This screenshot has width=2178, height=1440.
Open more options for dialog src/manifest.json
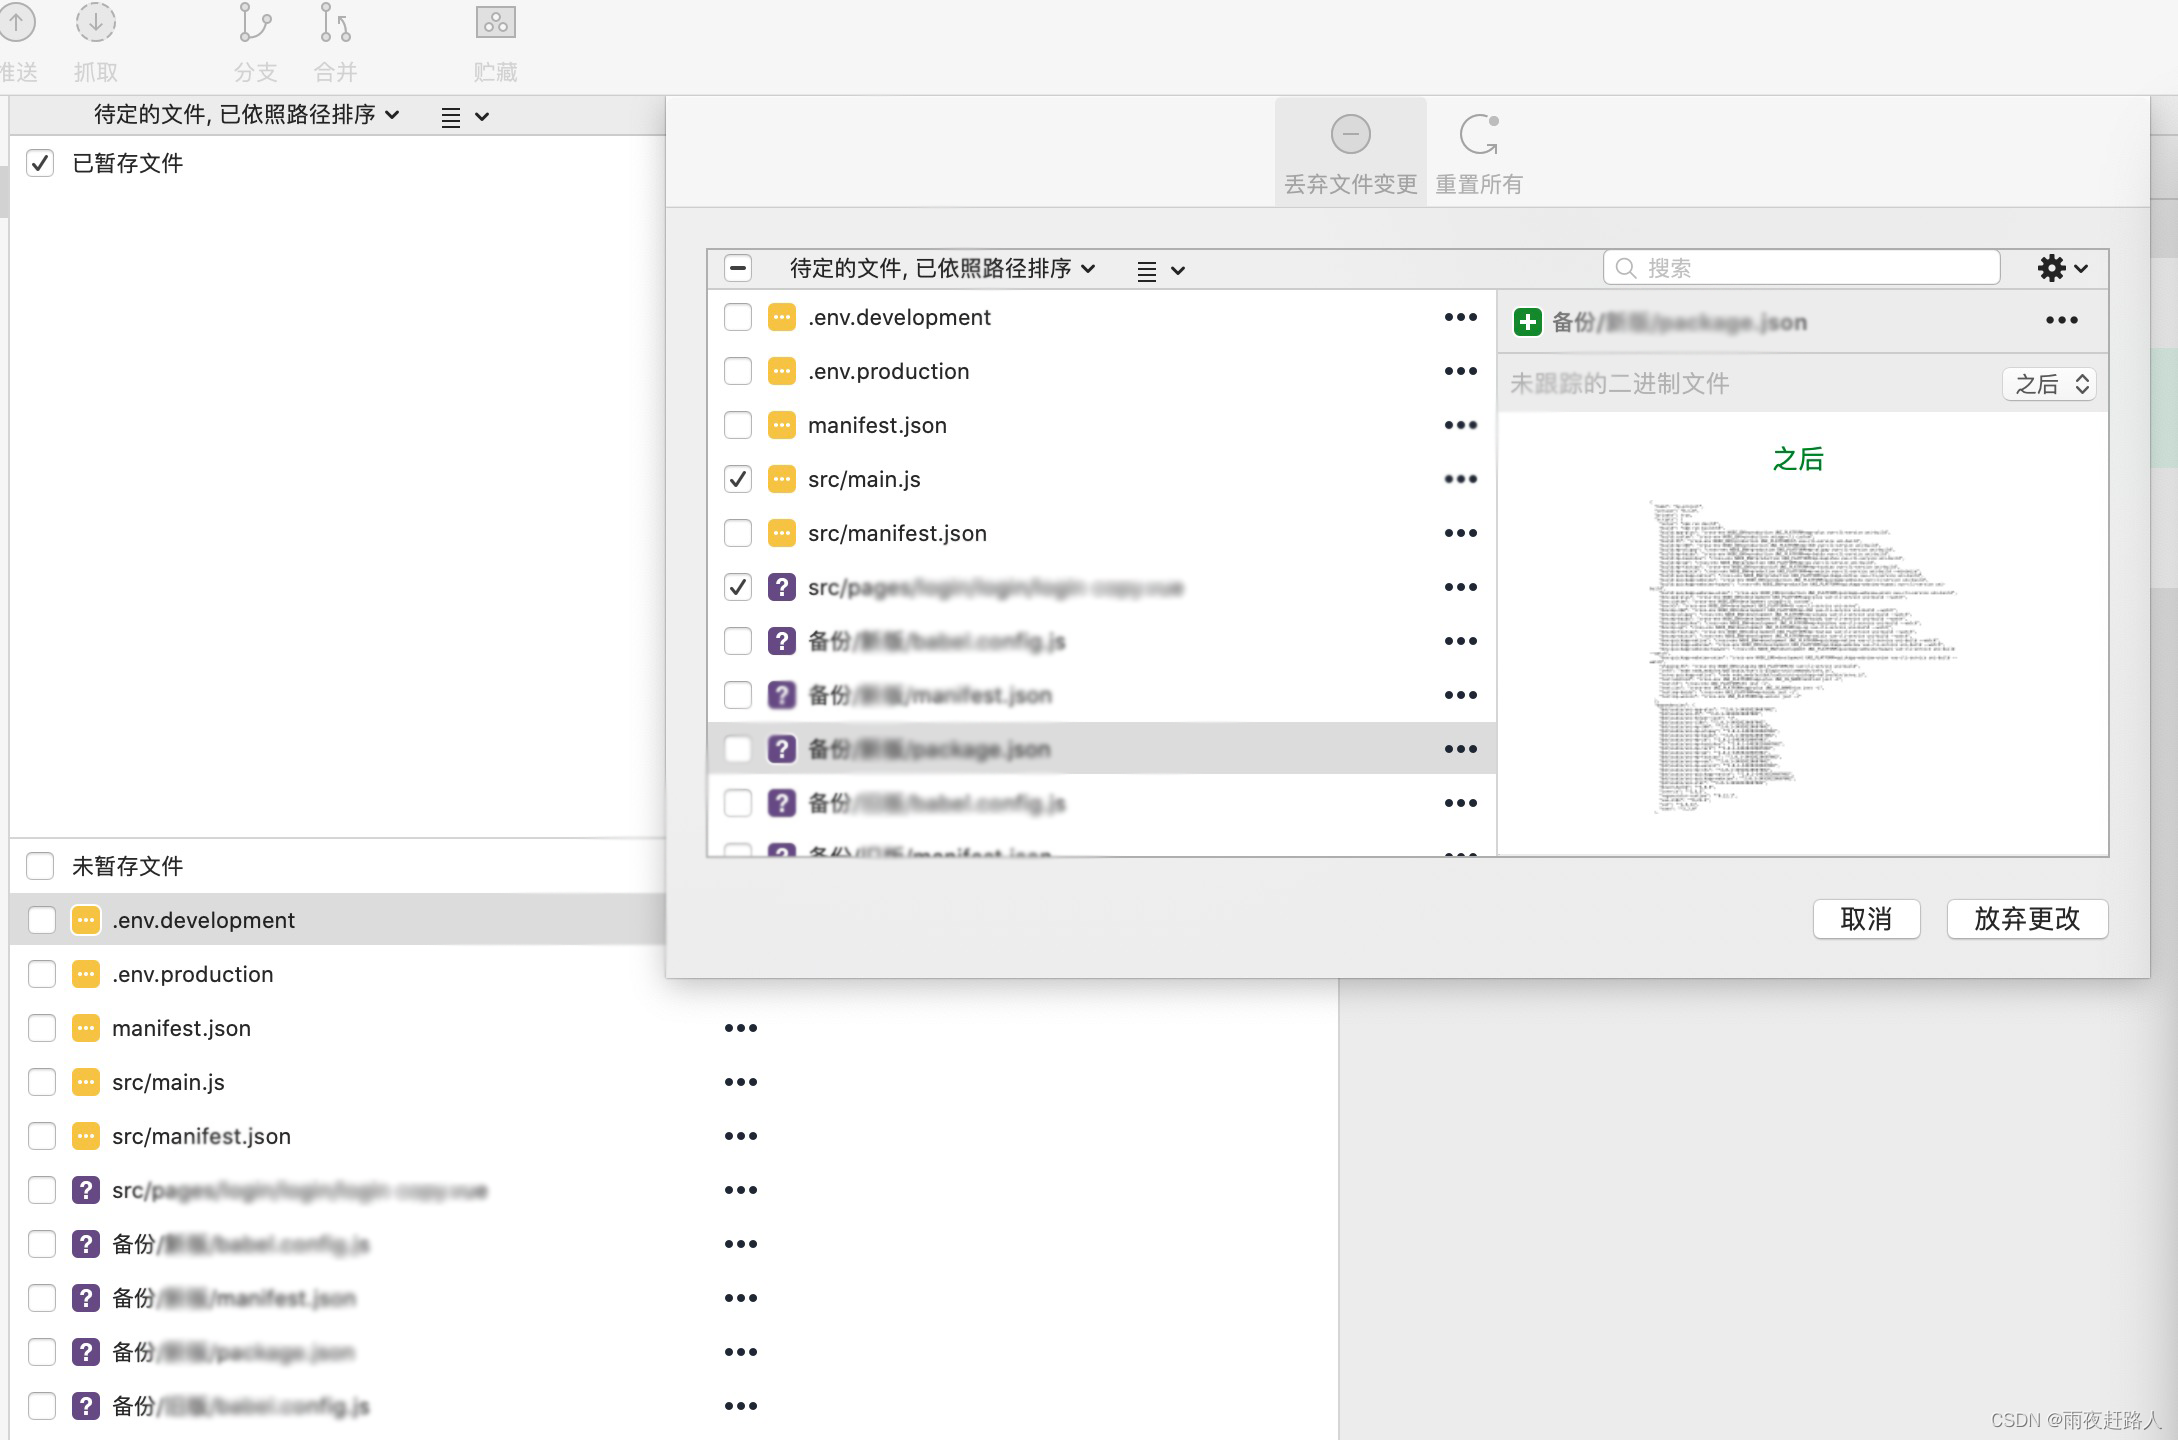(x=1460, y=533)
